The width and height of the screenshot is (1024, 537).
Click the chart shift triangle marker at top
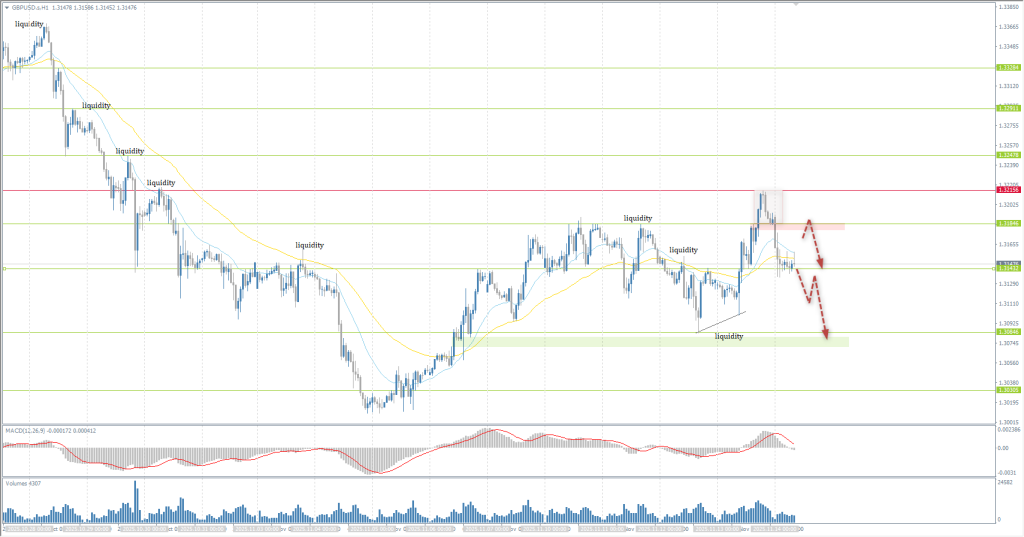[x=795, y=4]
